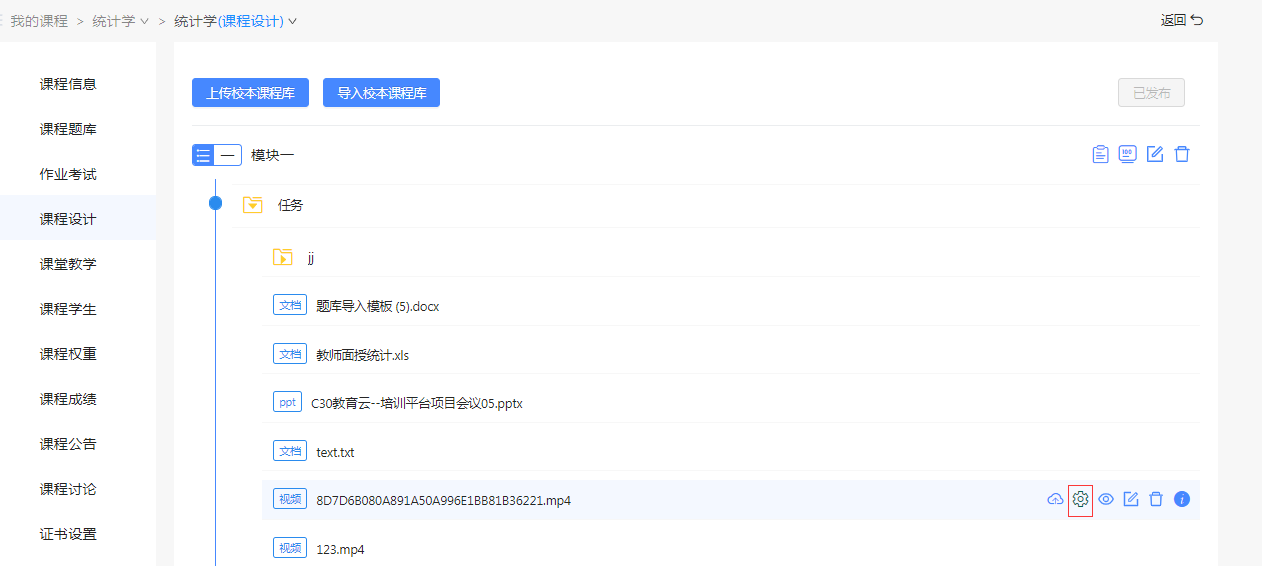Open file 8D7D6B080A891A50A996E1BB81B36221.mp4
Viewport: 1262px width, 566px height.
(443, 500)
